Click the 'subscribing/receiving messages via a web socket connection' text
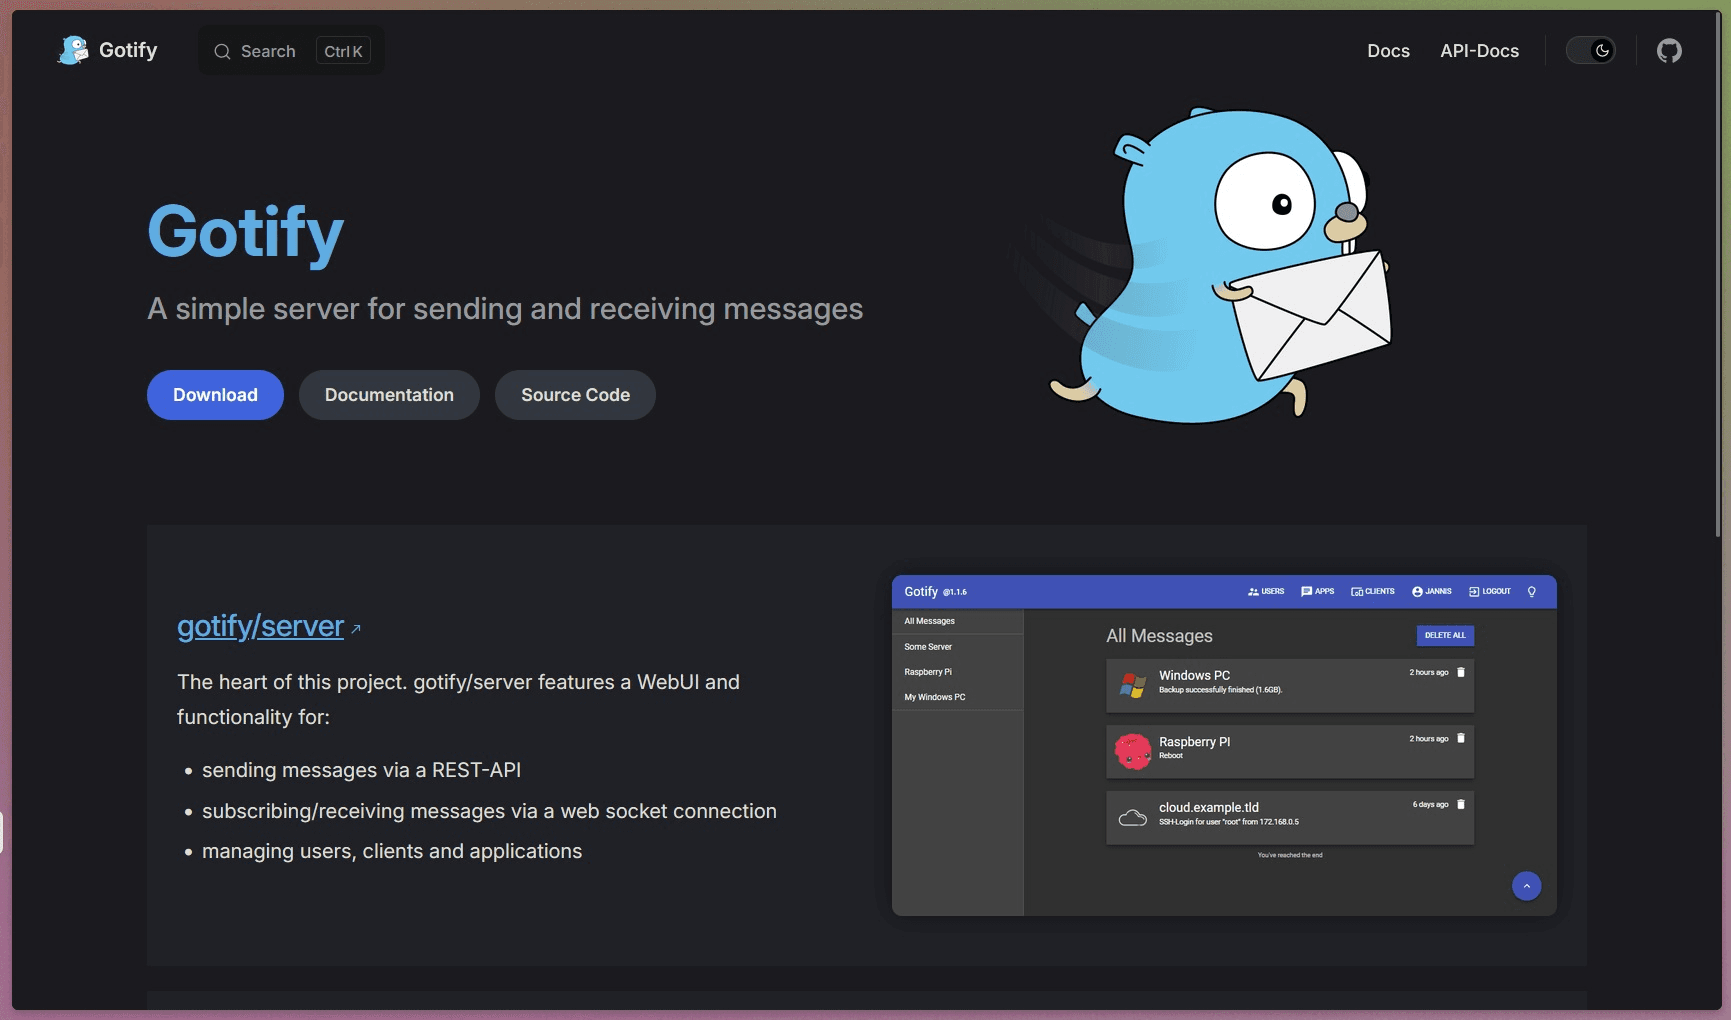 (489, 811)
